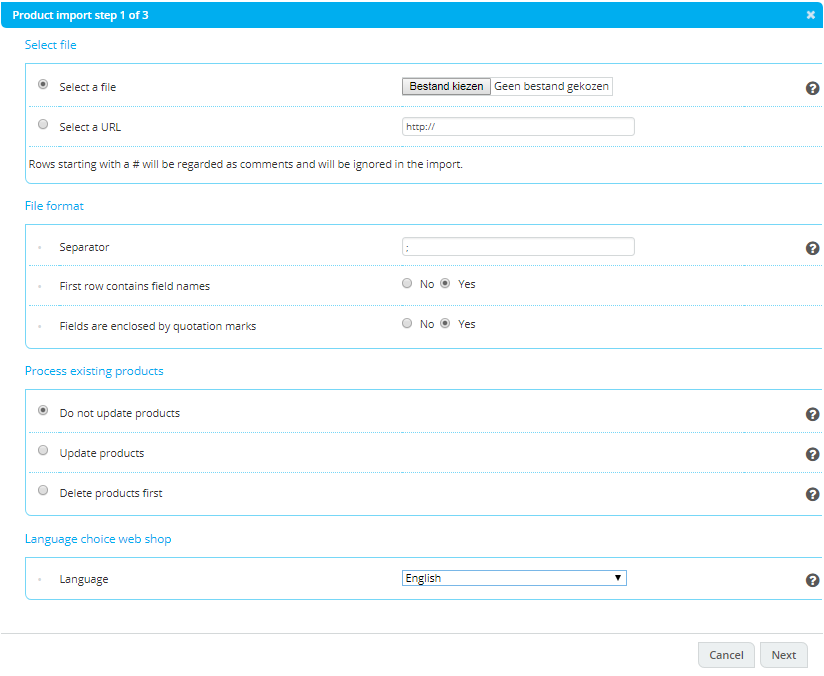Image resolution: width=824 pixels, height=676 pixels.
Task: Close the Product import dialog
Action: tap(810, 15)
